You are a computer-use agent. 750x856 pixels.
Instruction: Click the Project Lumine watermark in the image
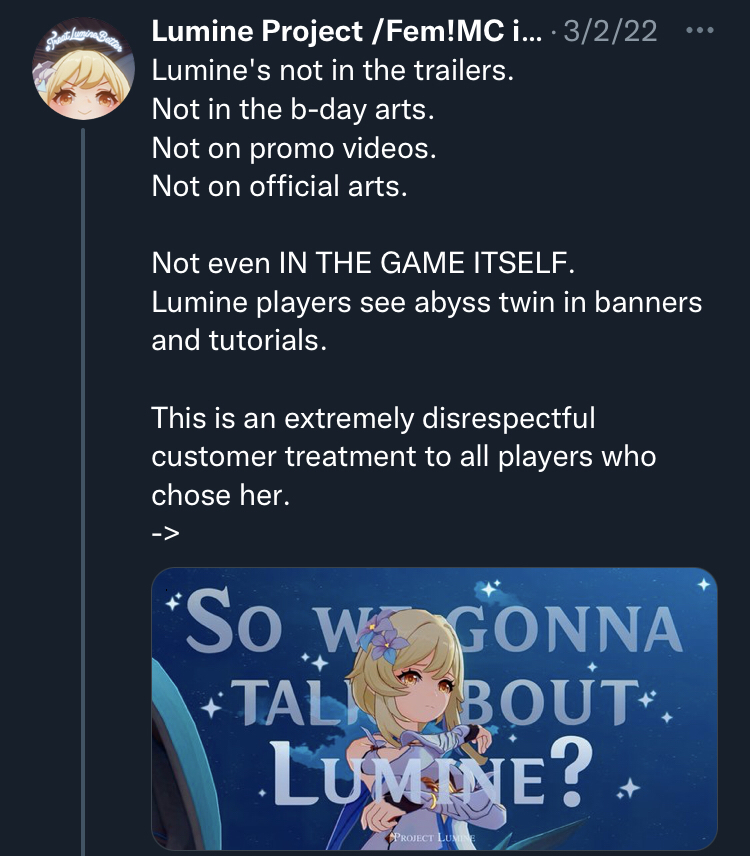click(x=433, y=837)
